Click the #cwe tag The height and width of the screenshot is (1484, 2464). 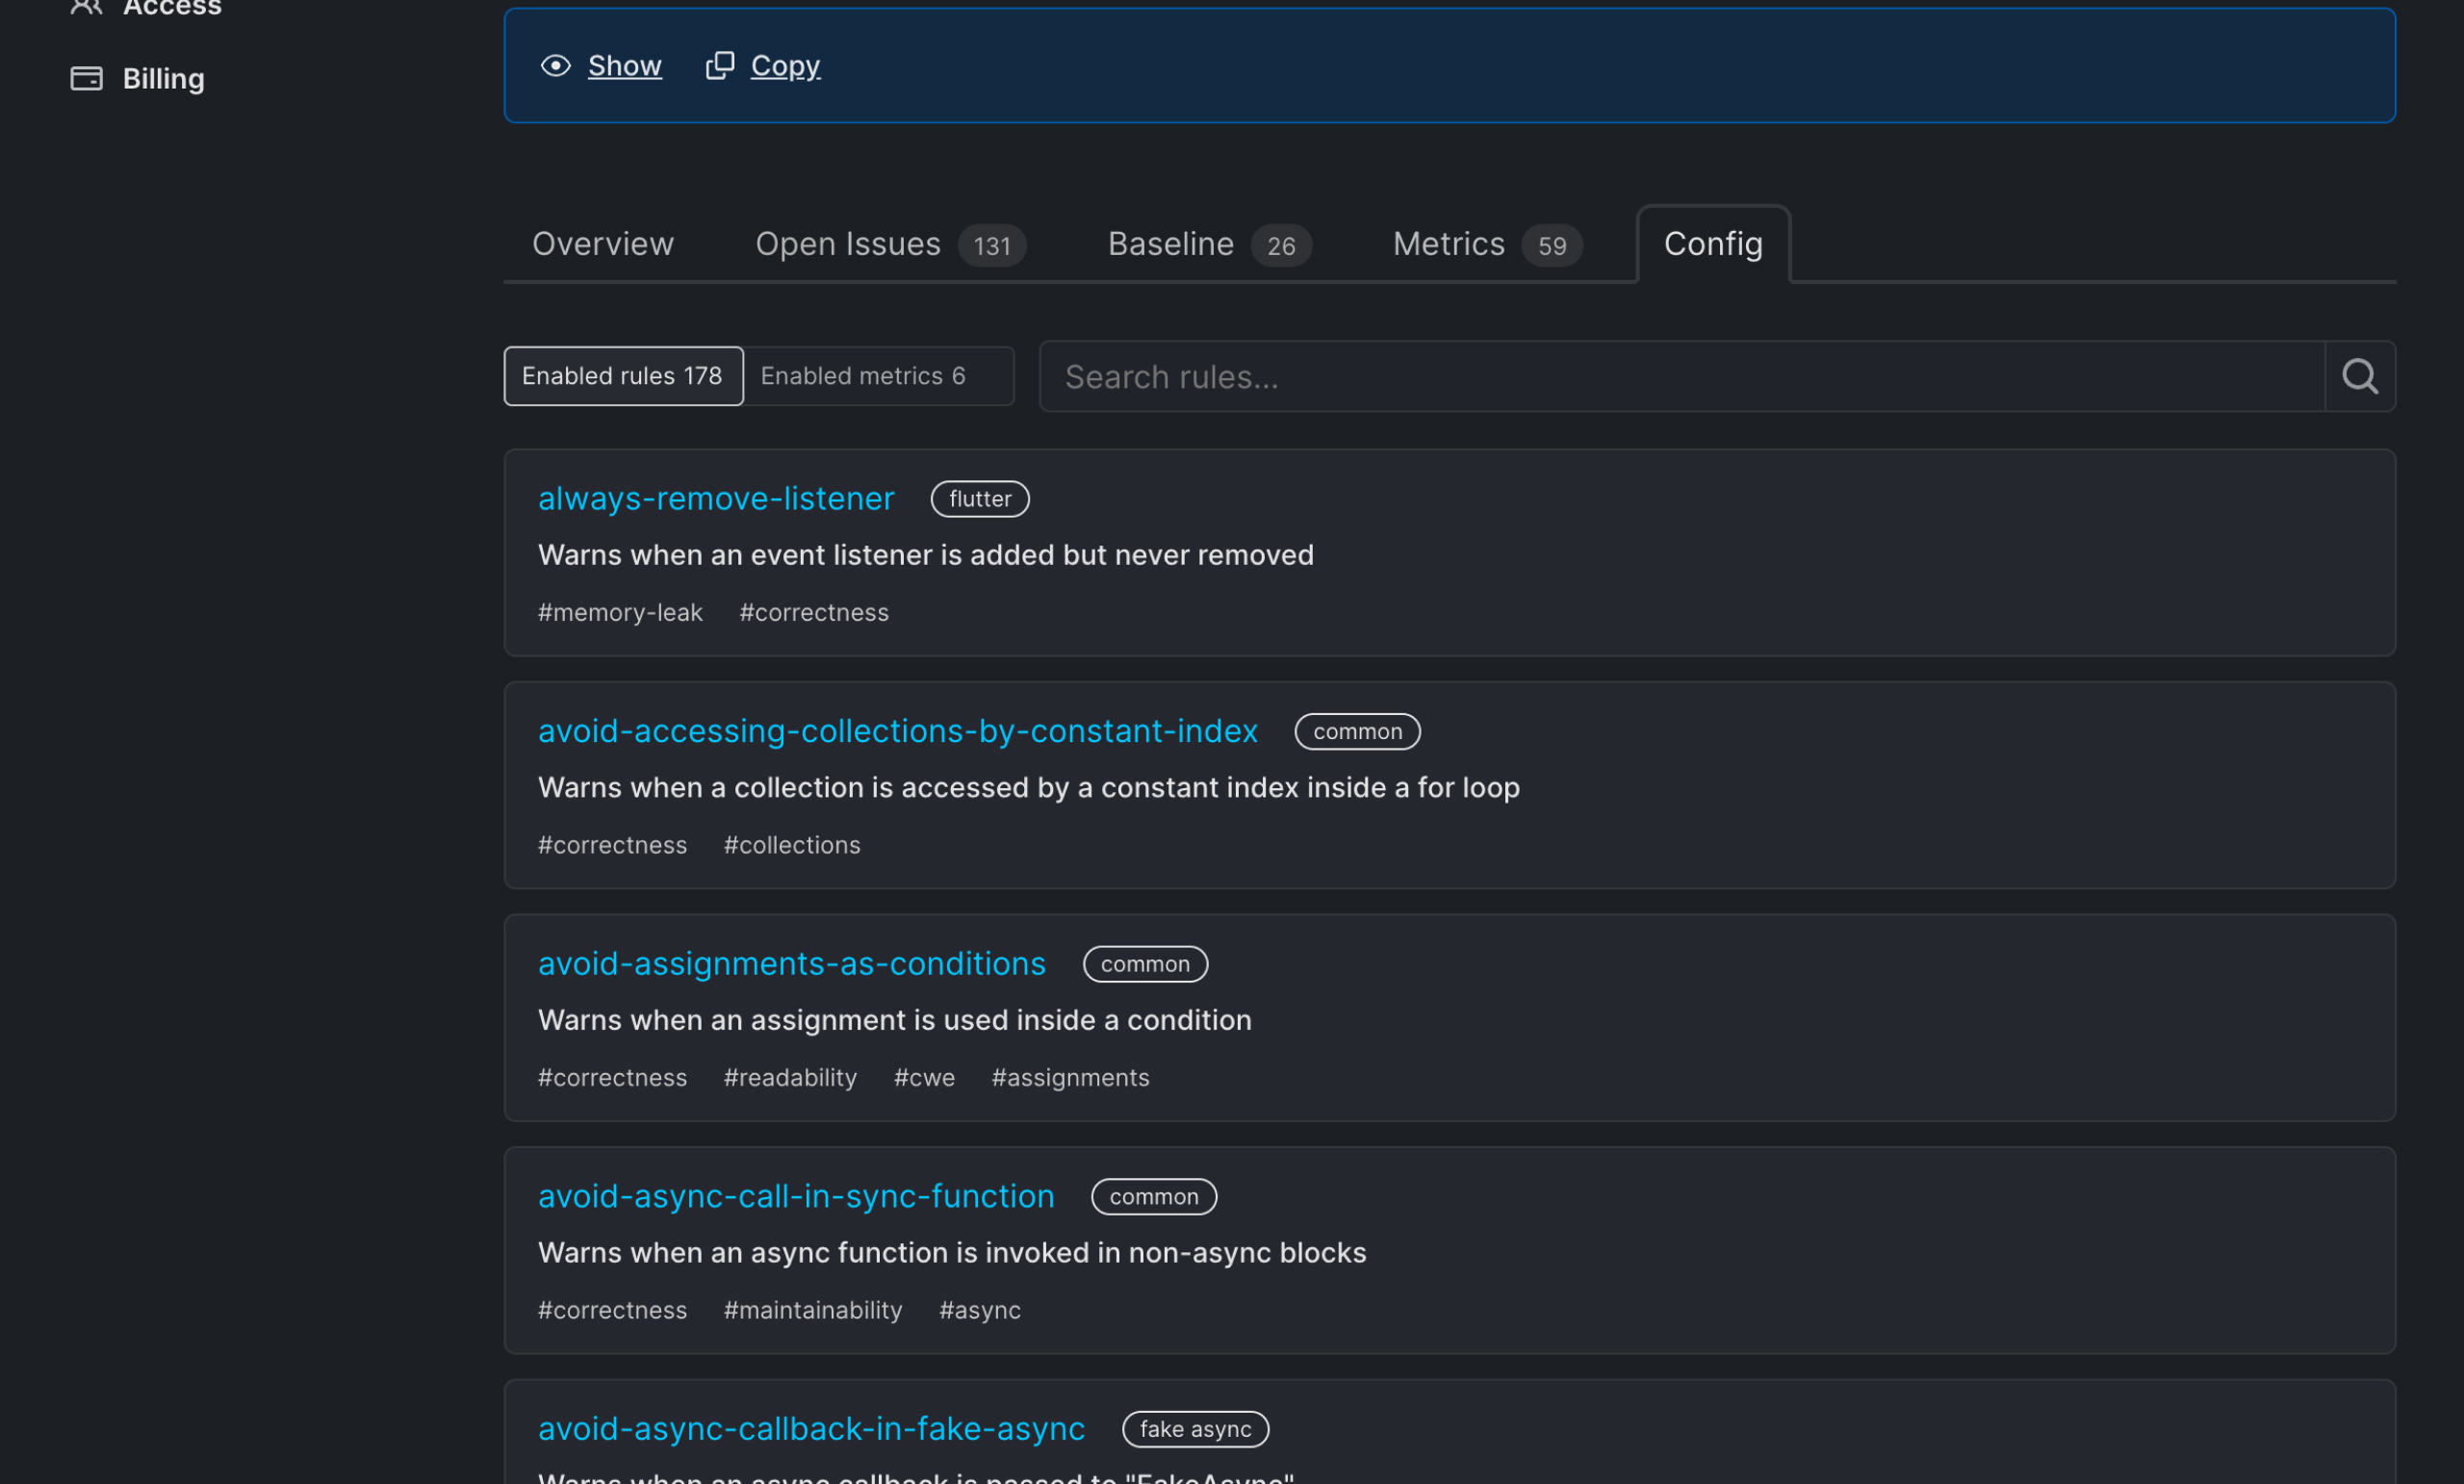point(924,1077)
